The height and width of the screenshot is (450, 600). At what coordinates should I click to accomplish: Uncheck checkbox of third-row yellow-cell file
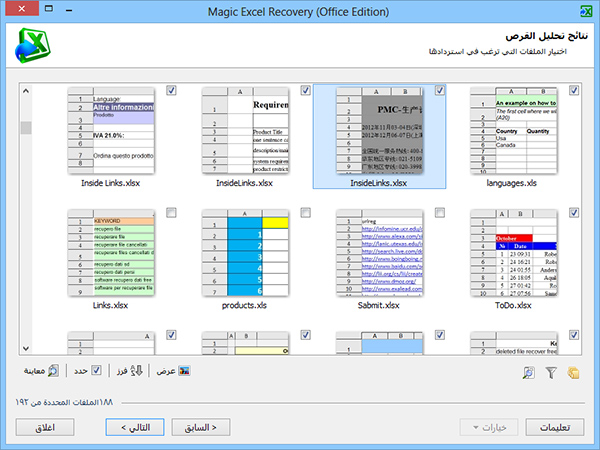pos(305,335)
